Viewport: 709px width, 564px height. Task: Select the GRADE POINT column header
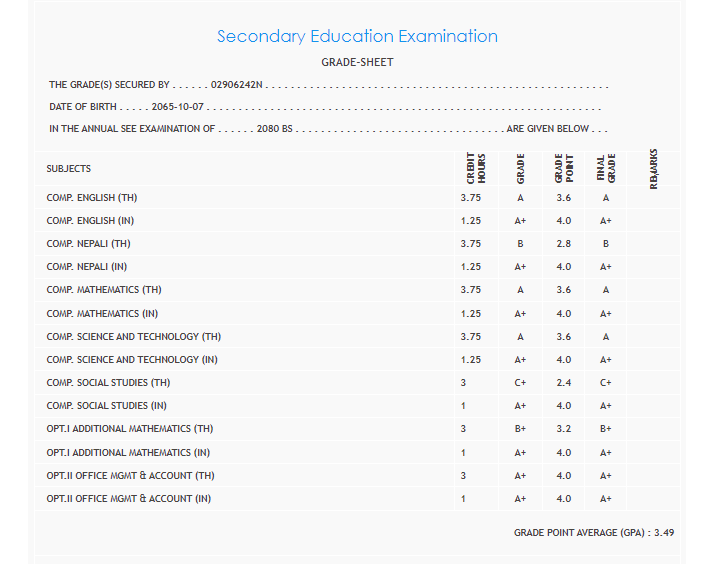pyautogui.click(x=563, y=168)
